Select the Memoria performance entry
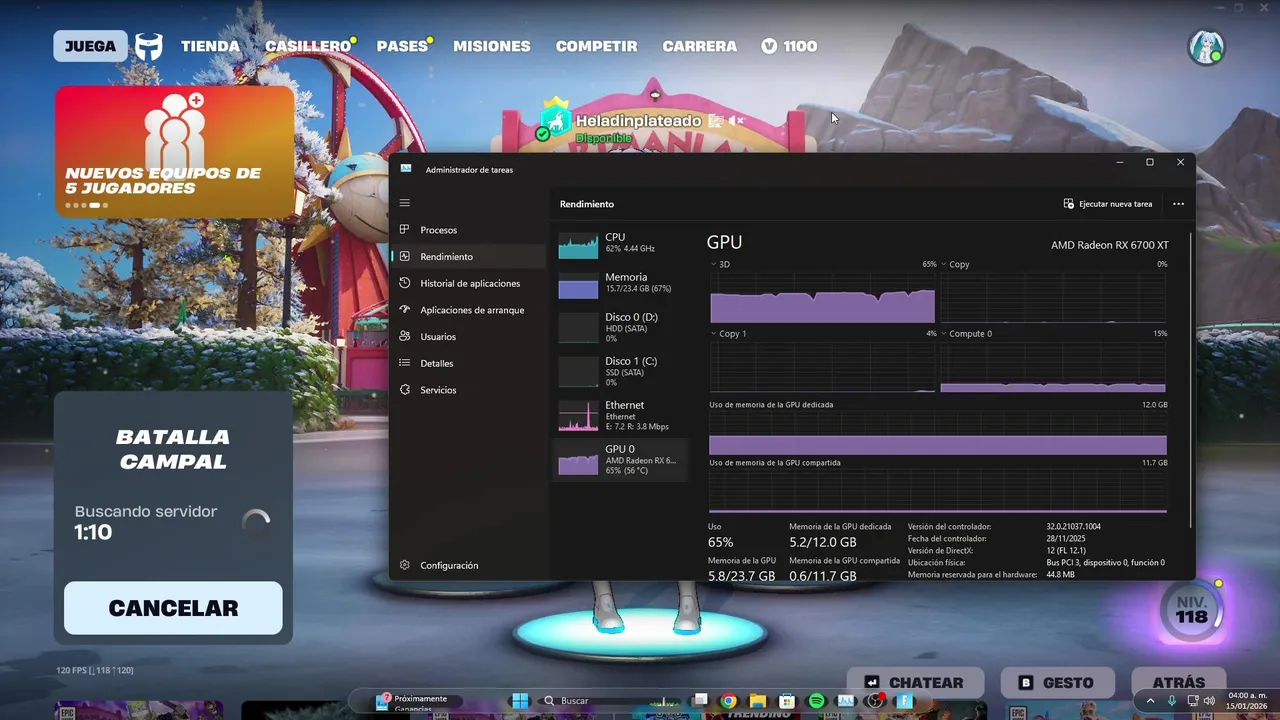The height and width of the screenshot is (720, 1280). click(x=620, y=283)
